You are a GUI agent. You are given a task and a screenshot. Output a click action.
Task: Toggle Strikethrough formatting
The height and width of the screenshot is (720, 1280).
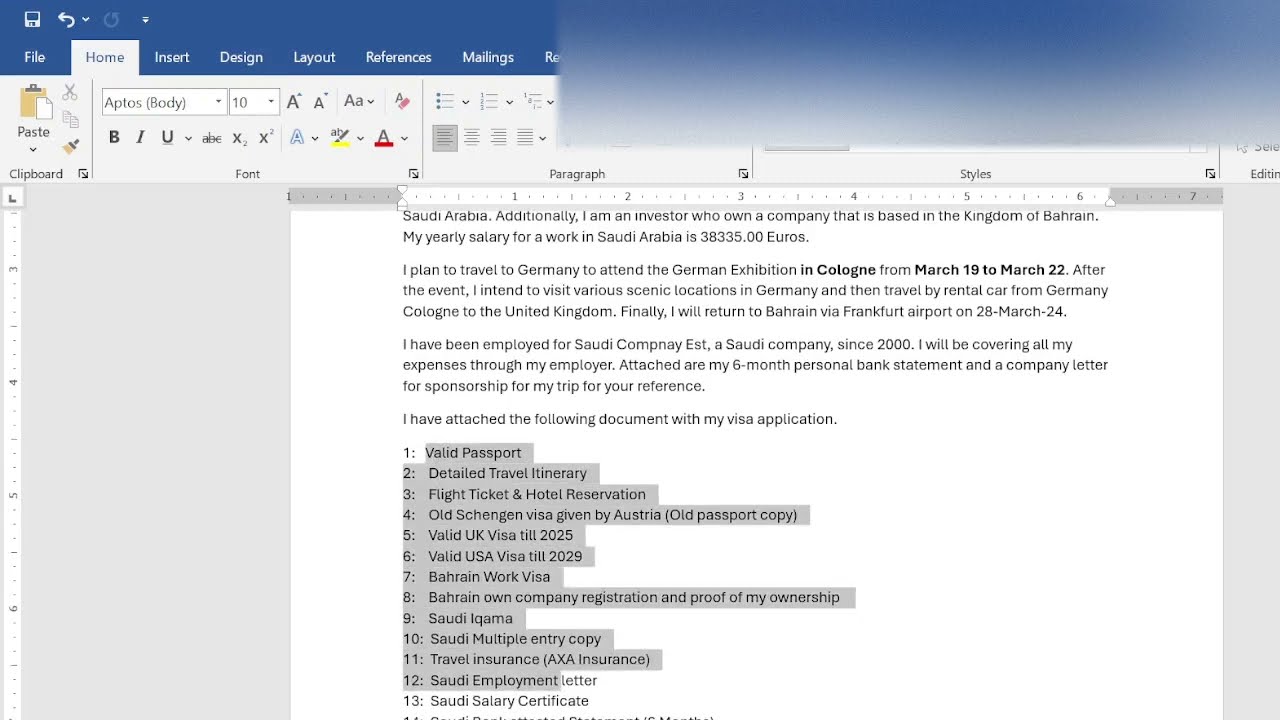click(212, 138)
